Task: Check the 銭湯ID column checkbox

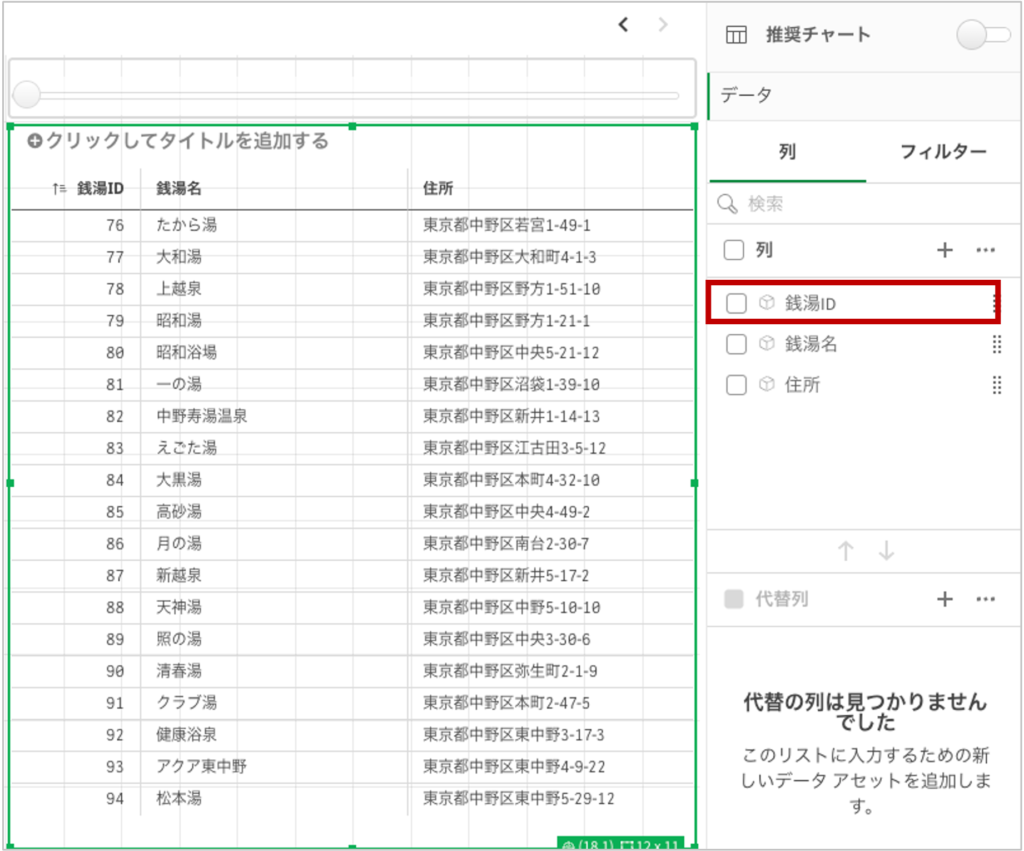Action: 736,304
